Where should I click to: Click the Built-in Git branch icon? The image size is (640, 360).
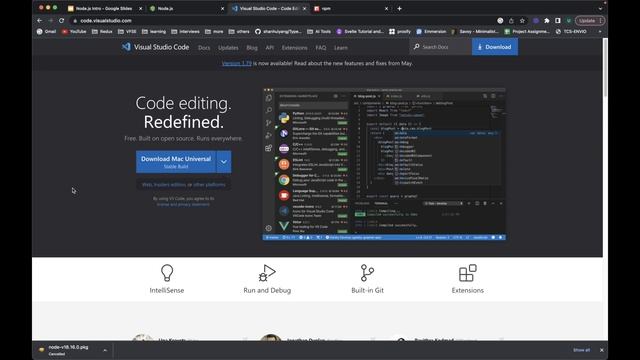point(367,273)
